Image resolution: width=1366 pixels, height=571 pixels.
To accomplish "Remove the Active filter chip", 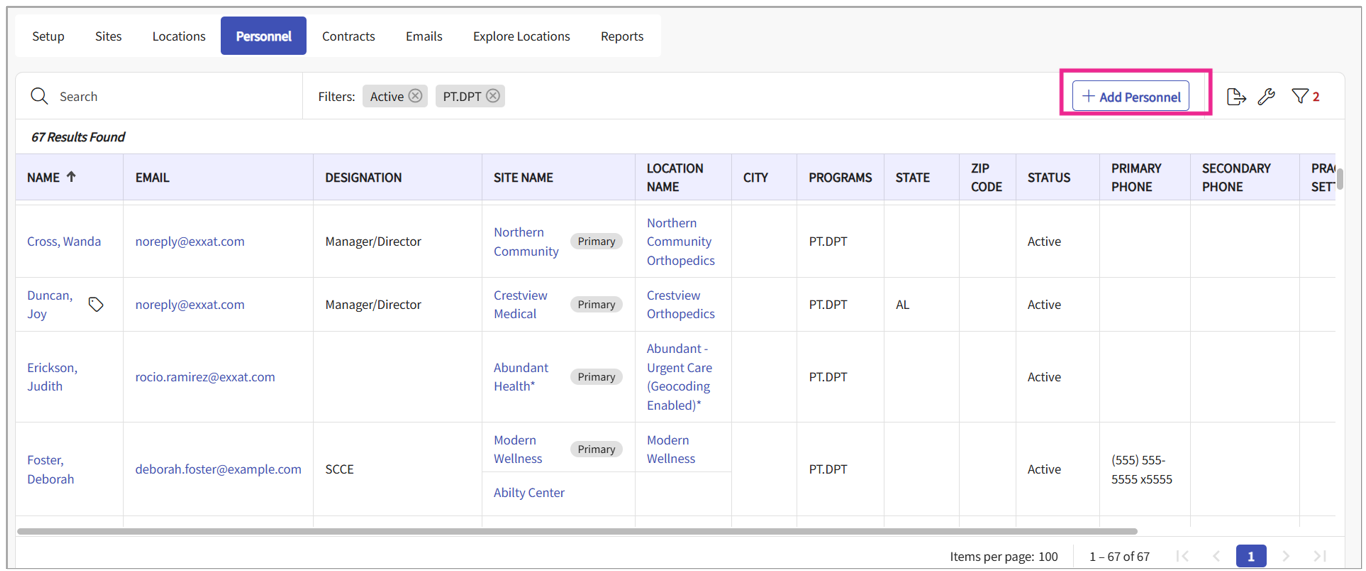I will (x=415, y=96).
